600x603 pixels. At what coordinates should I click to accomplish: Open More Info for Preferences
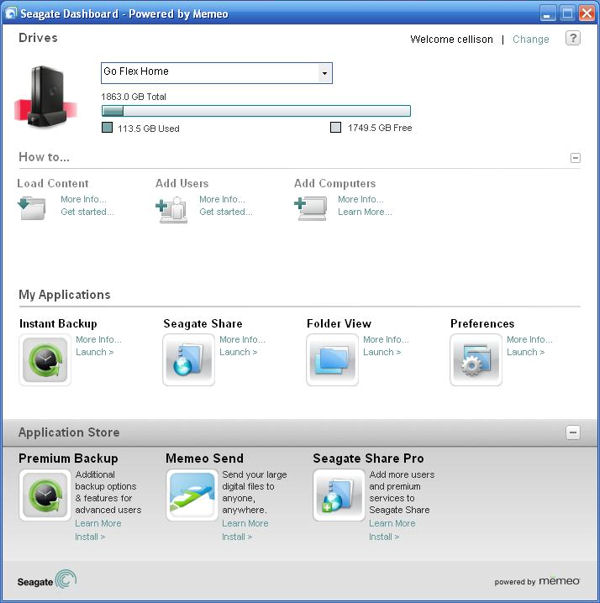(x=529, y=340)
